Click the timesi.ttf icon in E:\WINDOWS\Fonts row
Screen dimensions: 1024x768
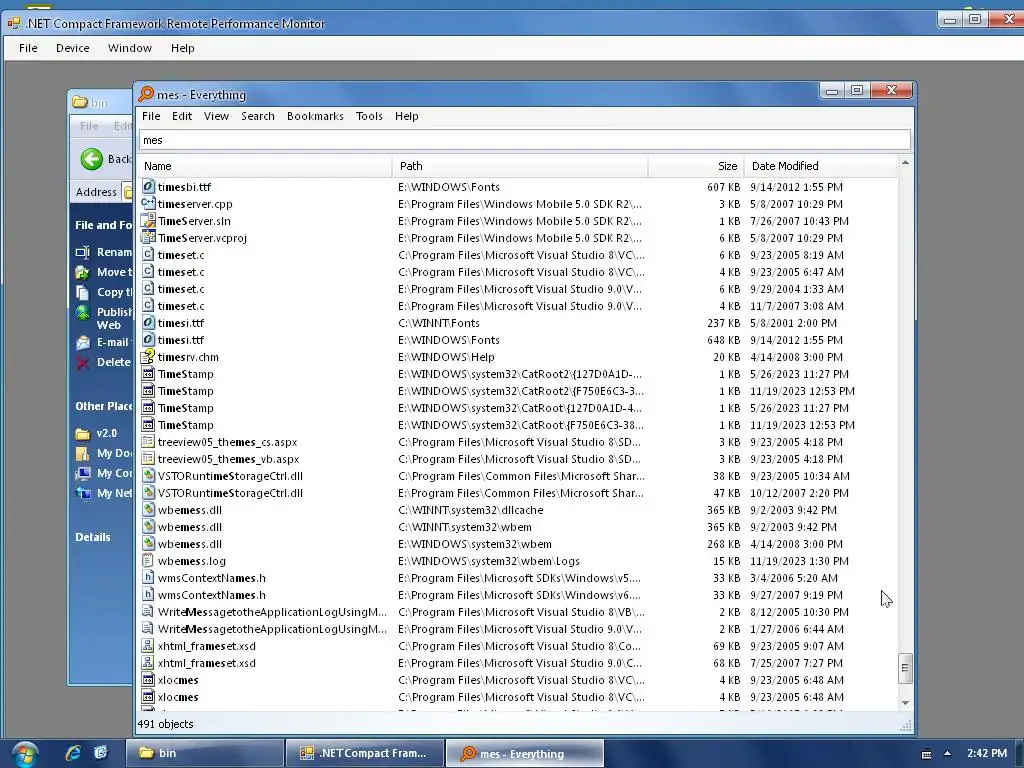(x=148, y=340)
